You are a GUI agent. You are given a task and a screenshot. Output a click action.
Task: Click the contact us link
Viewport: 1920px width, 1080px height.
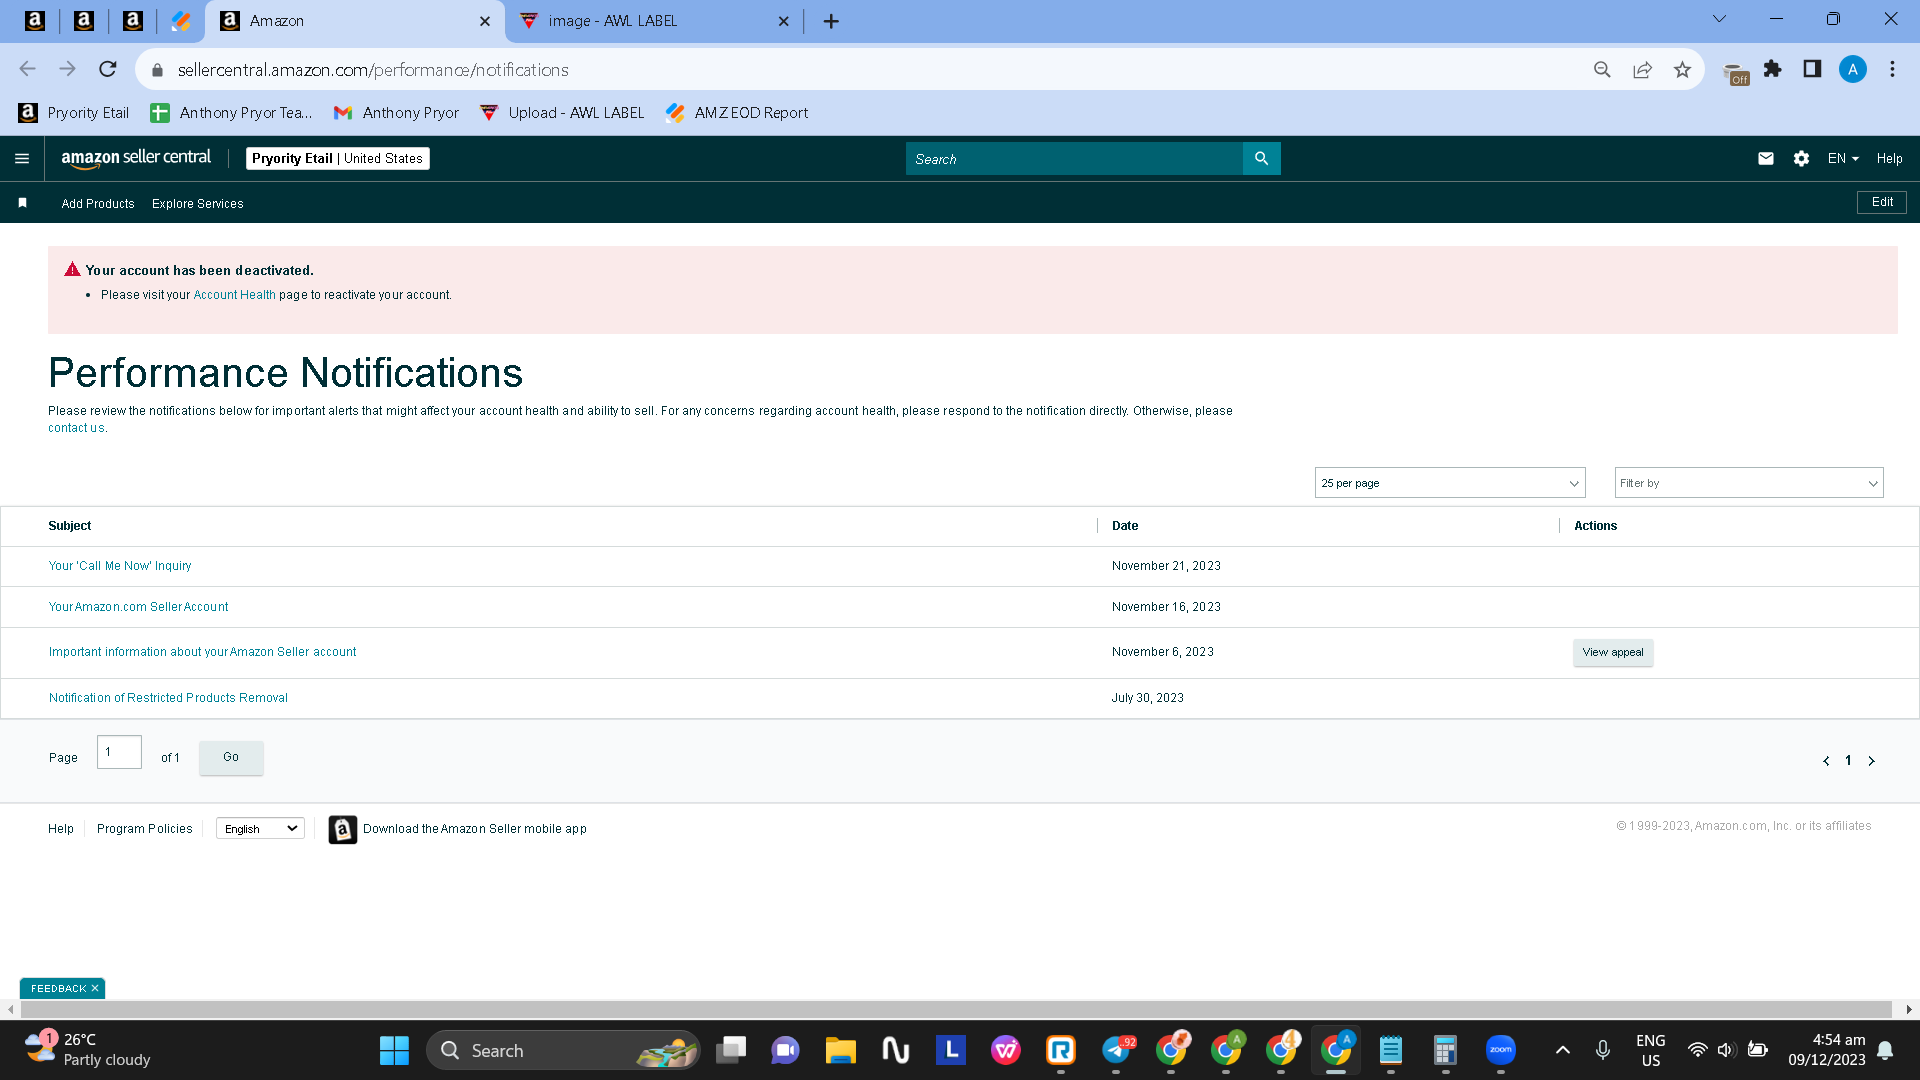(76, 428)
